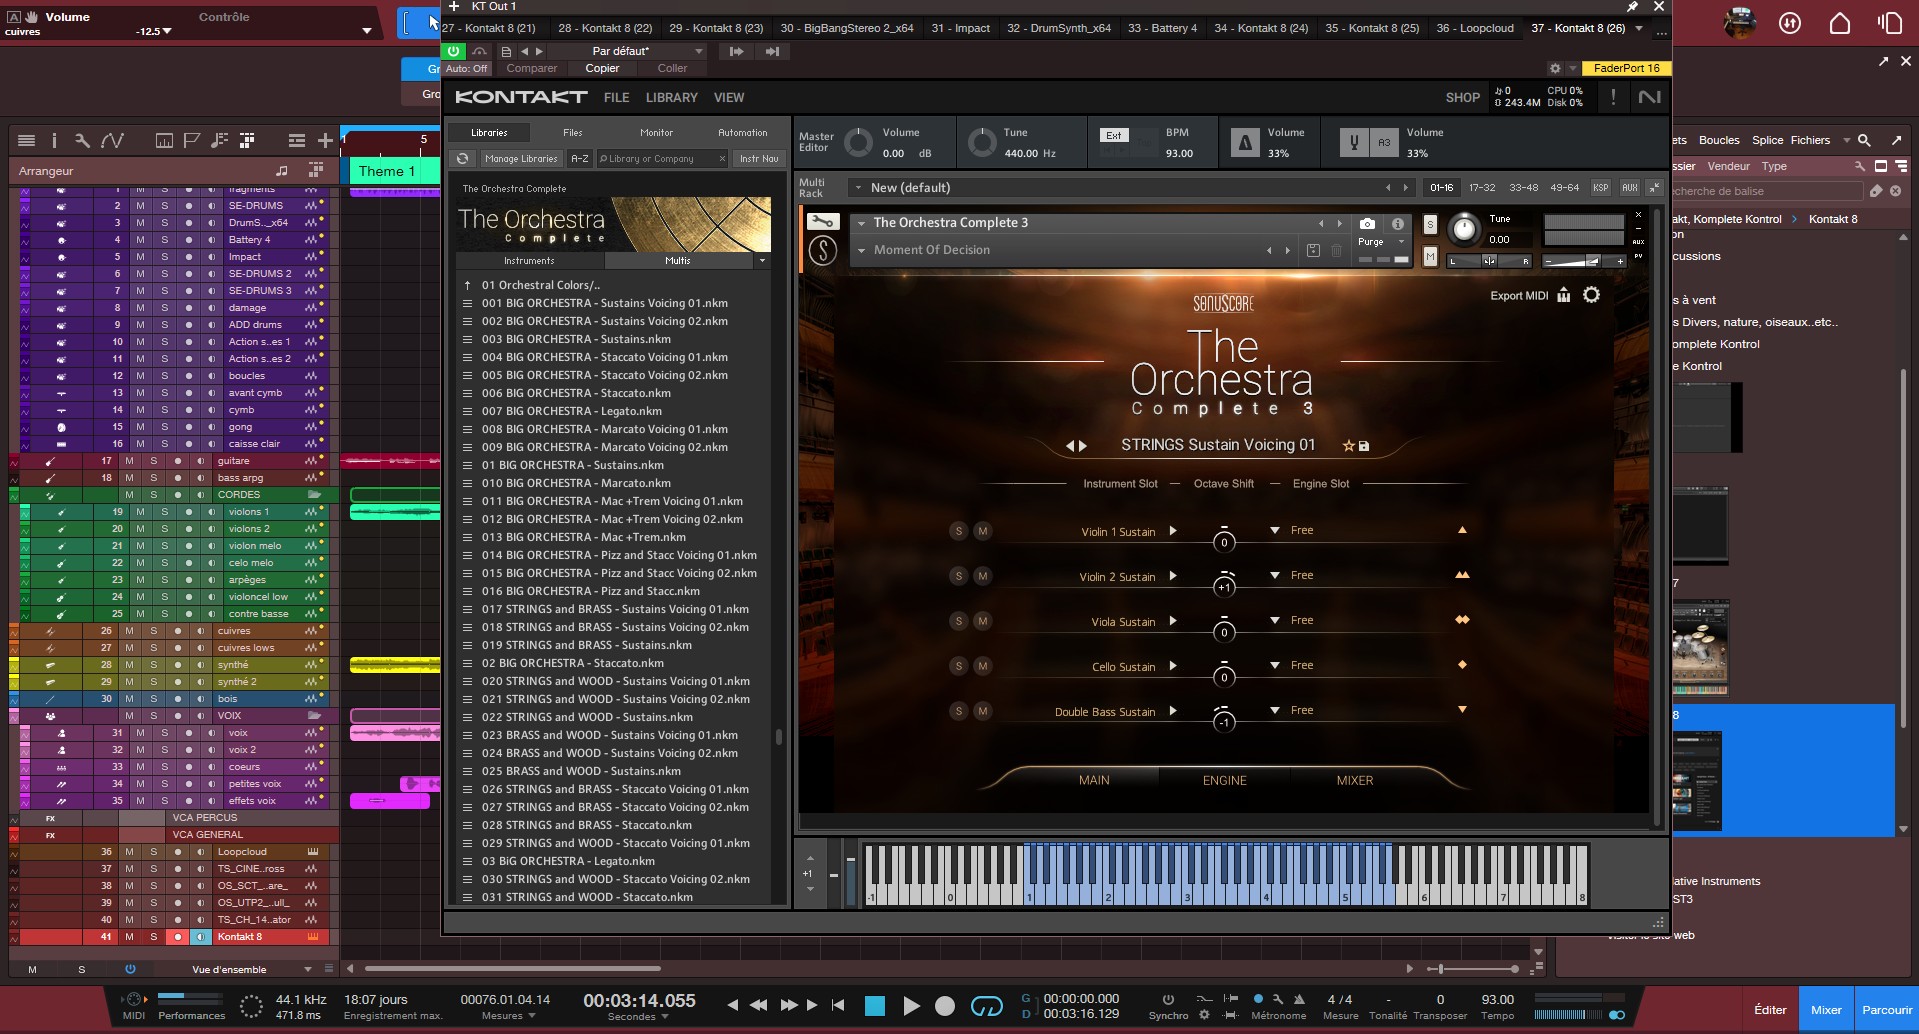Click the refresh libraries icon

(462, 159)
